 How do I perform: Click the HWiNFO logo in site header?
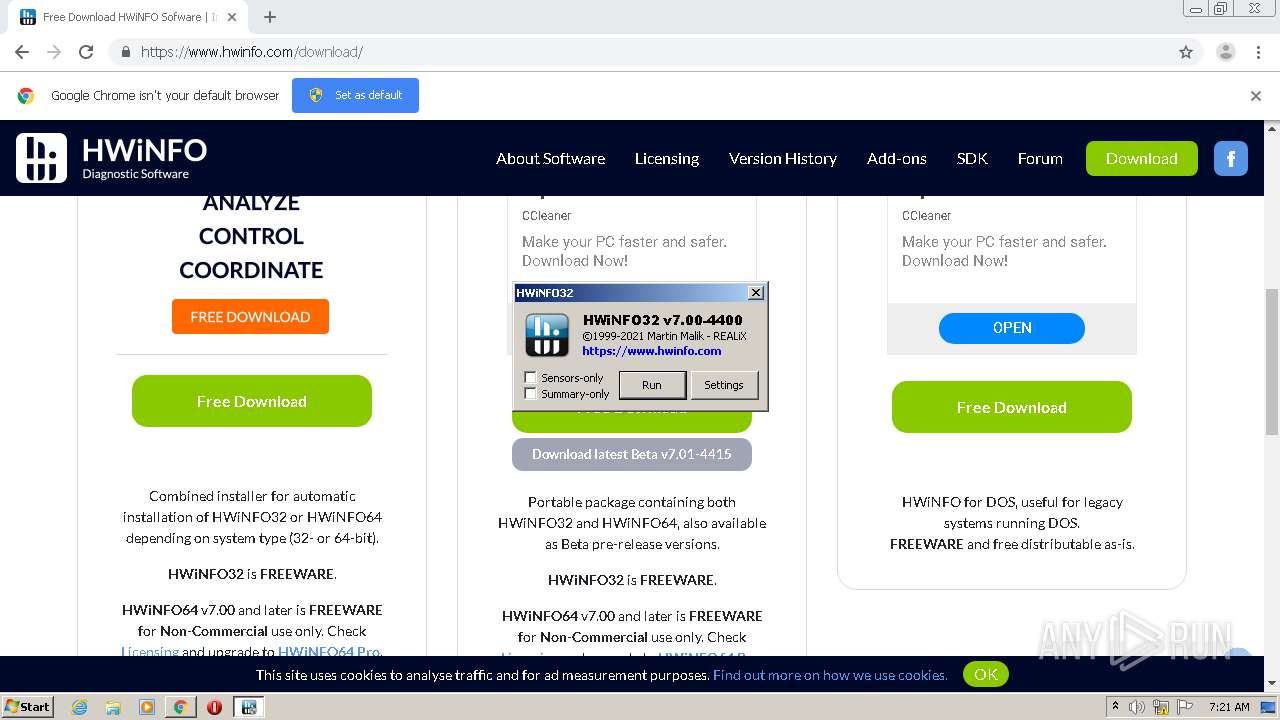112,158
